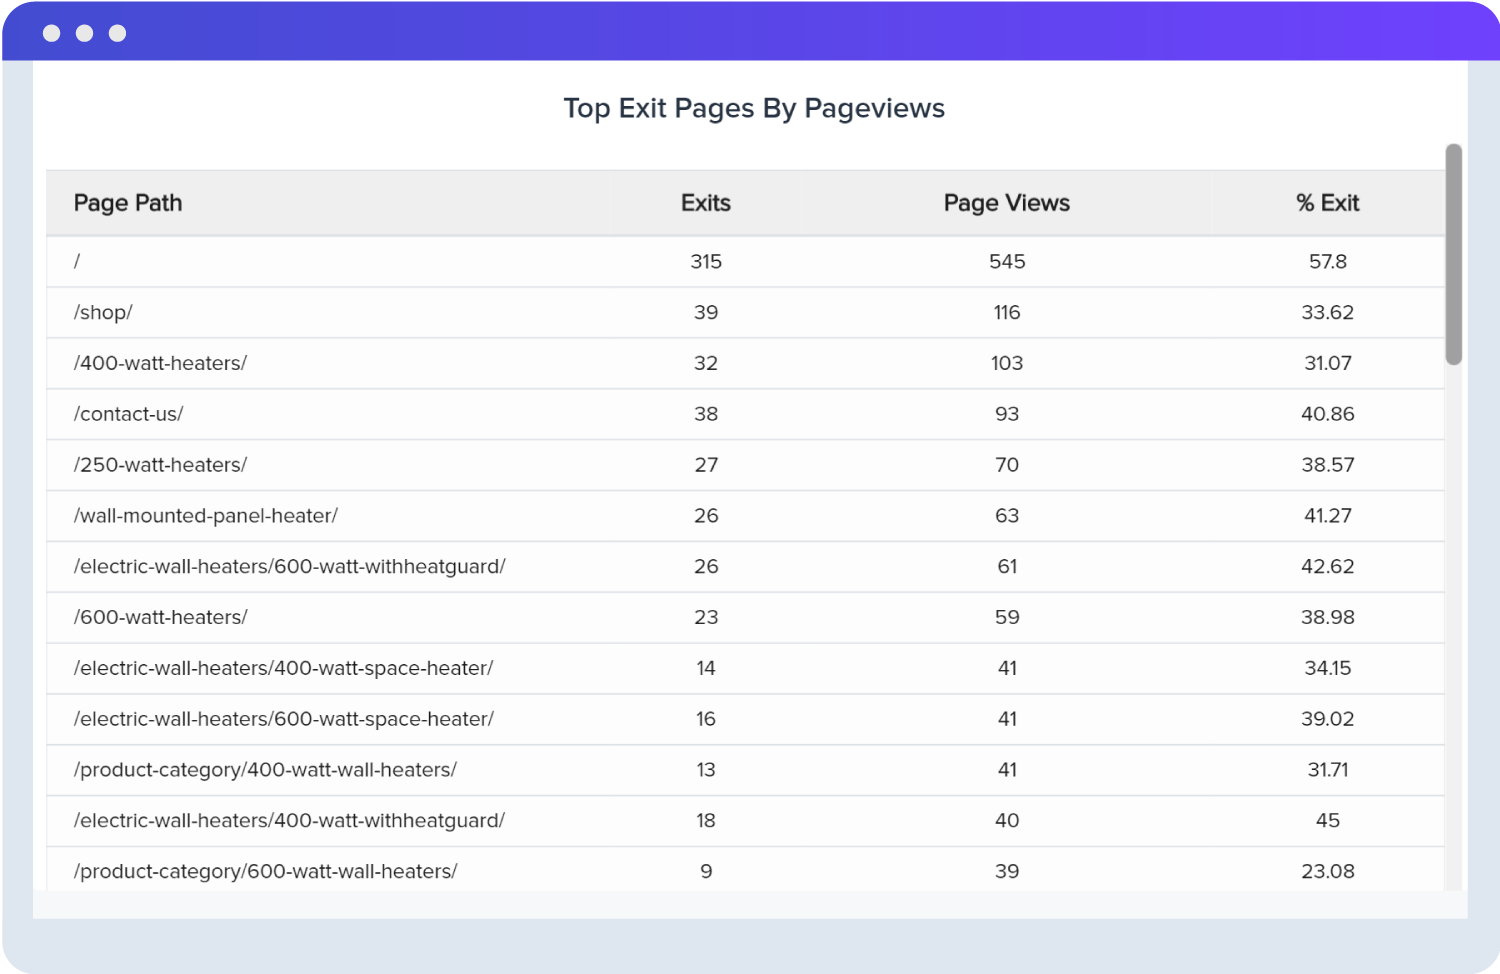
Task: Select the /electric-wall-heaters/600-watt-space-heater/ path
Action: (x=284, y=719)
